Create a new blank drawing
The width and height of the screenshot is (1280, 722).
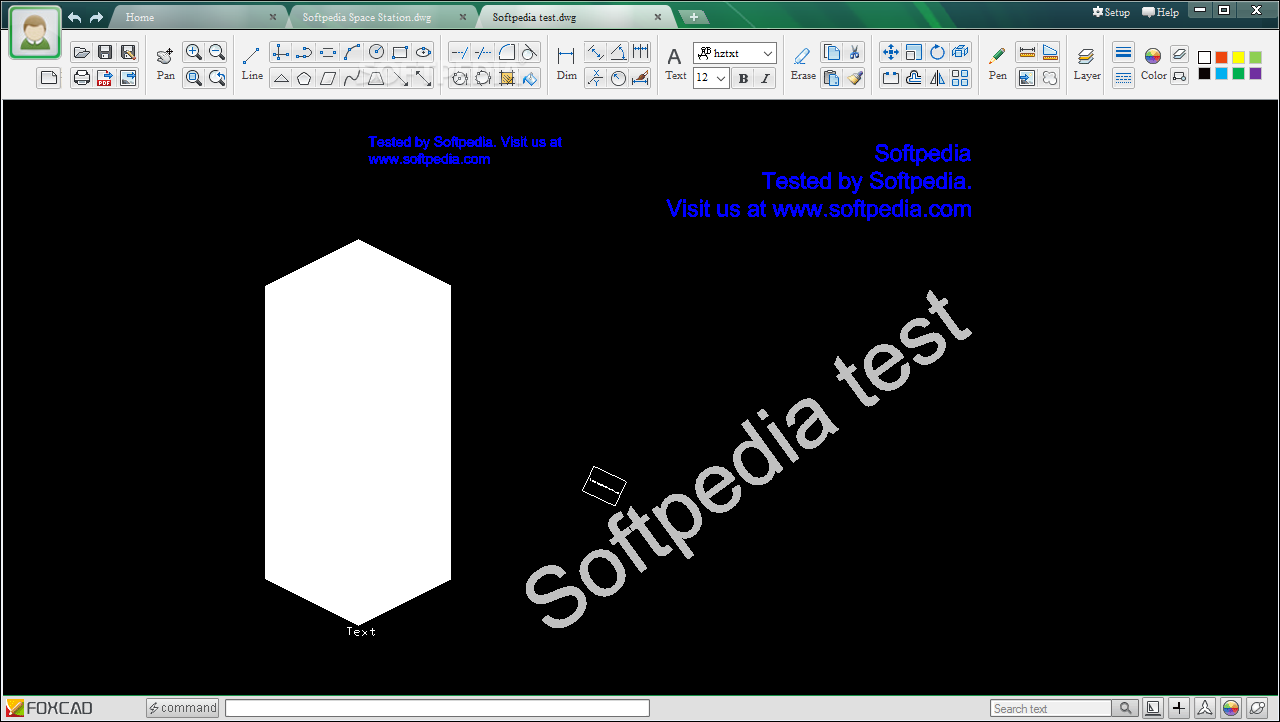point(49,78)
